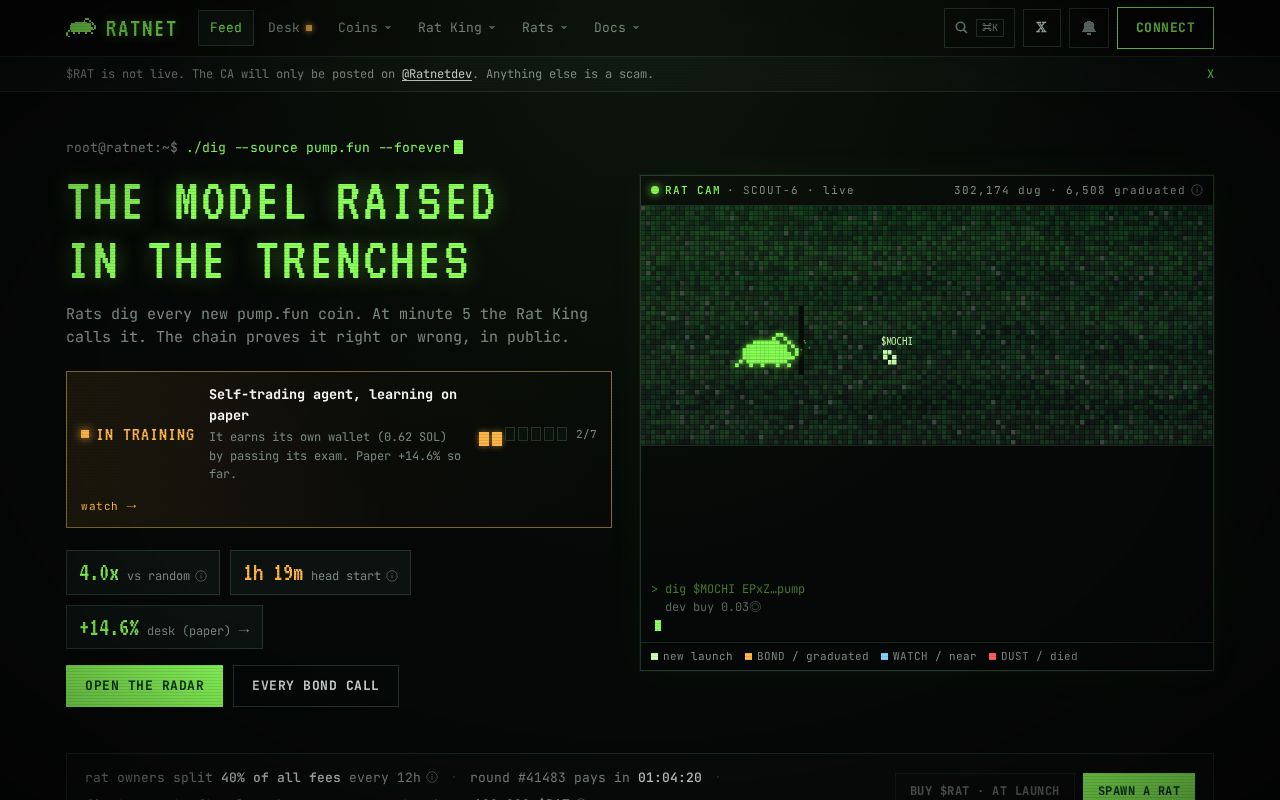
Task: Click the Rat Cam live status dot
Action: (x=655, y=190)
